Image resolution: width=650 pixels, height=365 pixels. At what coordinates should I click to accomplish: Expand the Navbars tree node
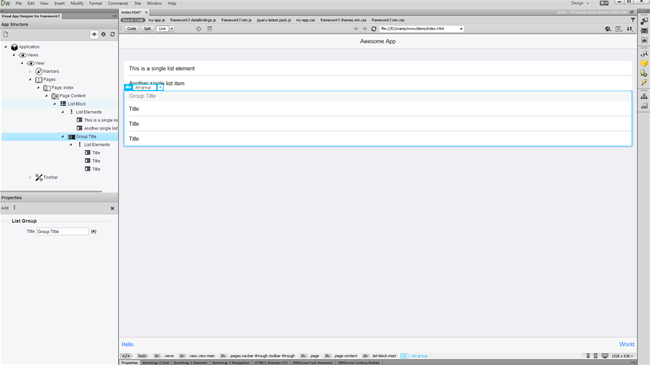point(30,71)
